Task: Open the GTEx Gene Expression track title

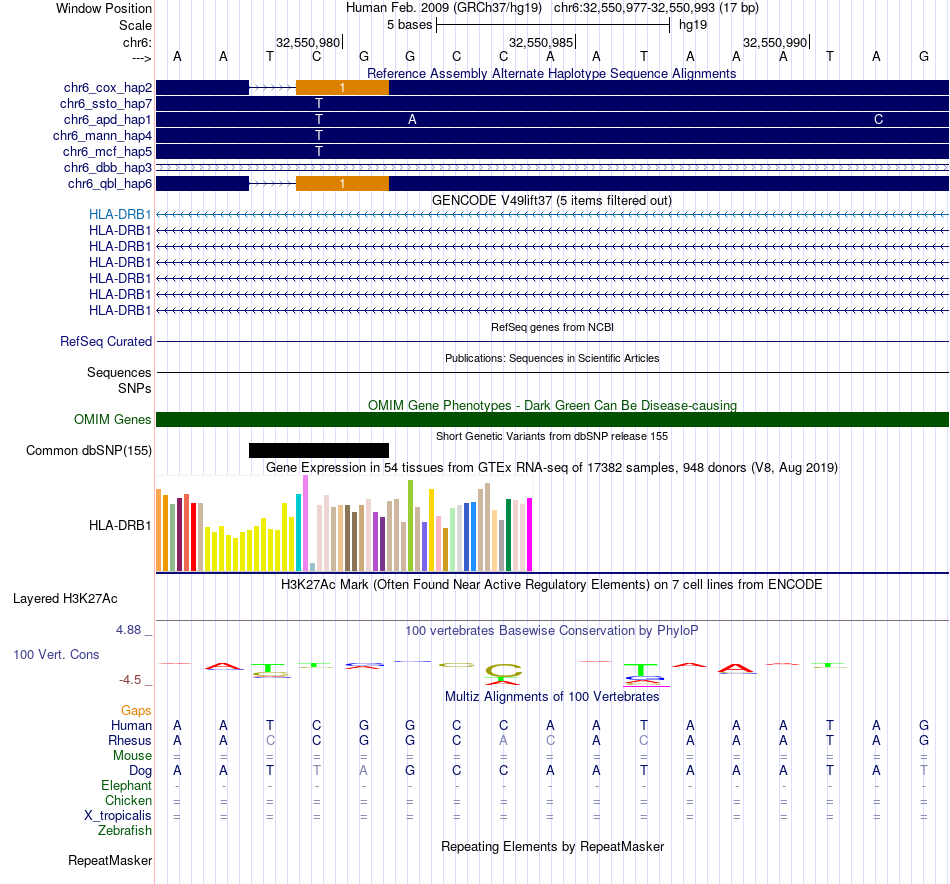Action: 552,468
